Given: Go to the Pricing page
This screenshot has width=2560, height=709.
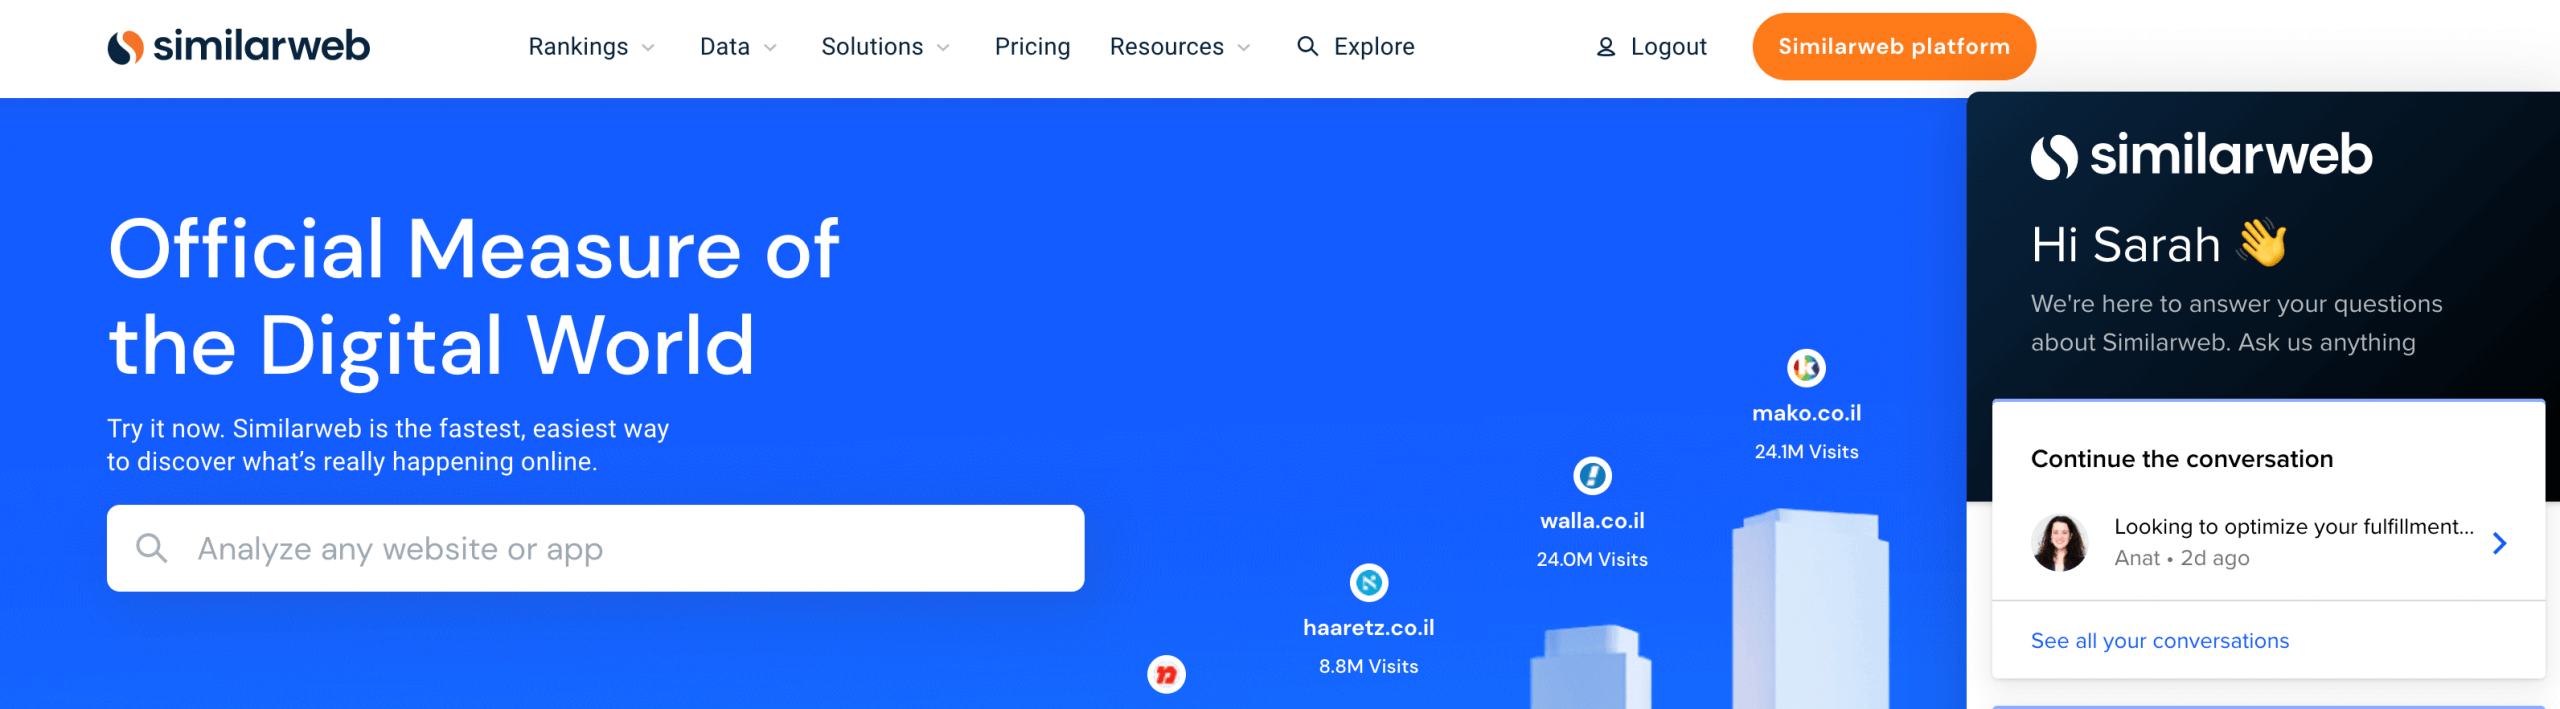Looking at the screenshot, I should (1032, 47).
